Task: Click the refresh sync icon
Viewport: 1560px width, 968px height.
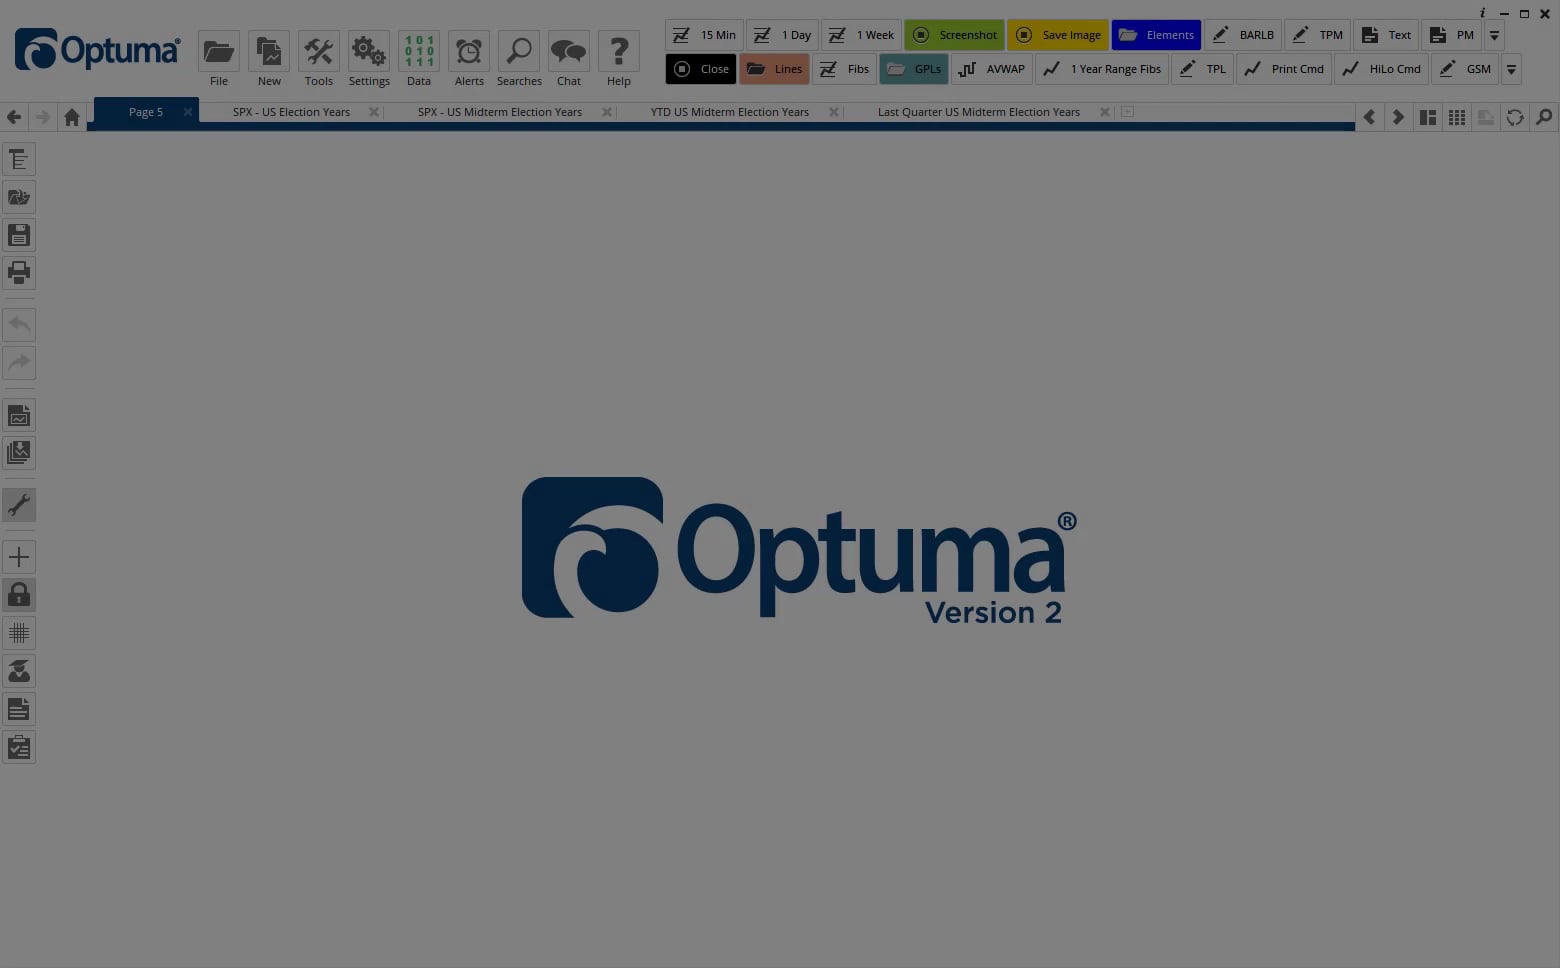Action: click(1515, 117)
